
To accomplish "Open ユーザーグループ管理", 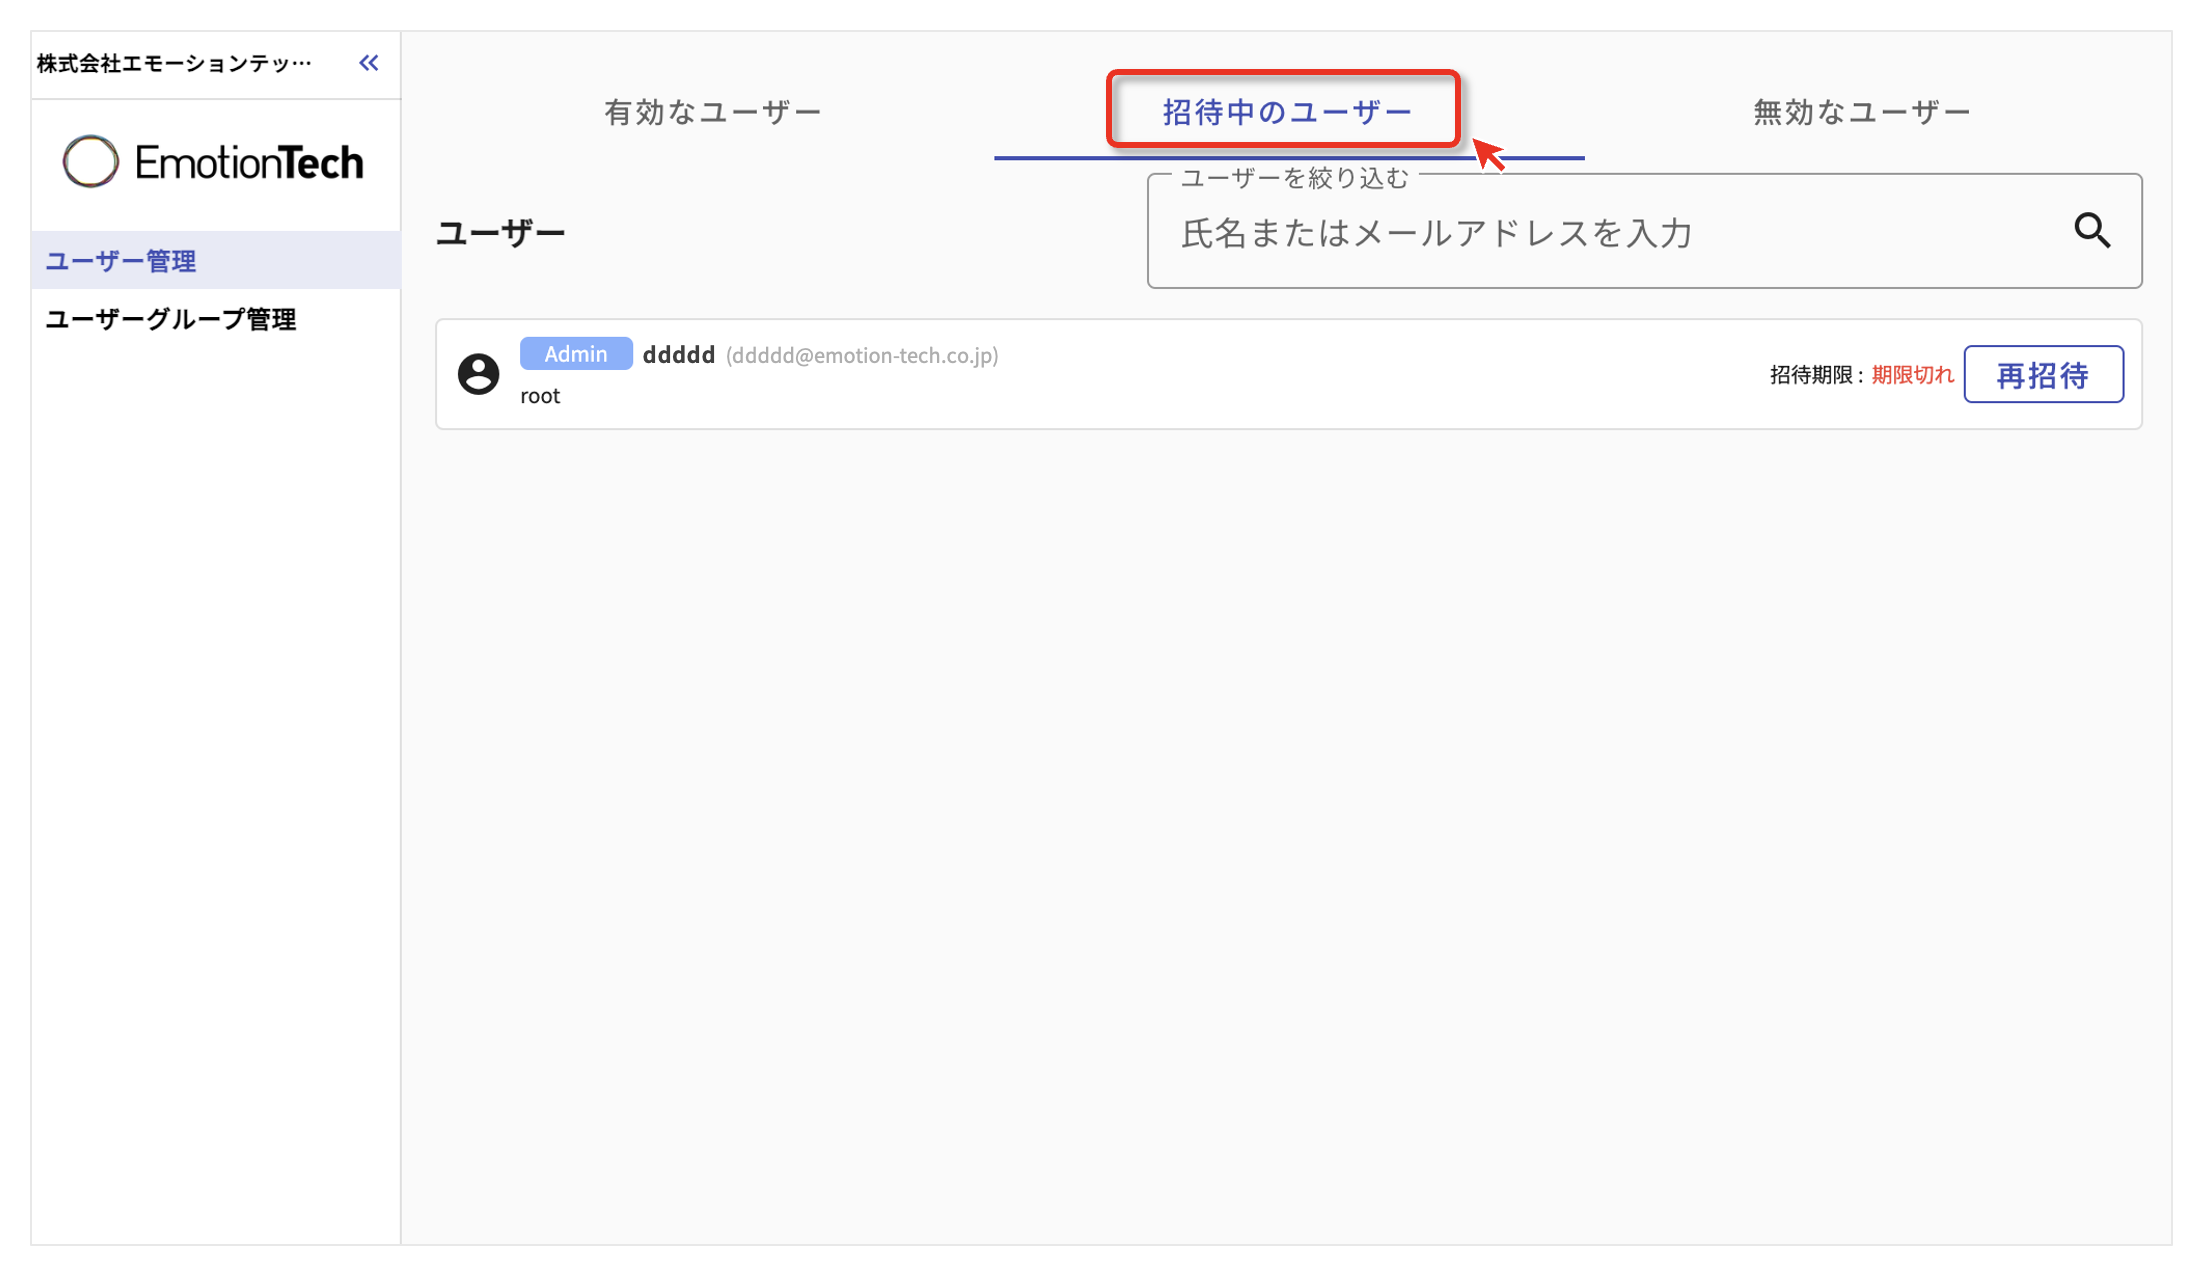I will (169, 319).
